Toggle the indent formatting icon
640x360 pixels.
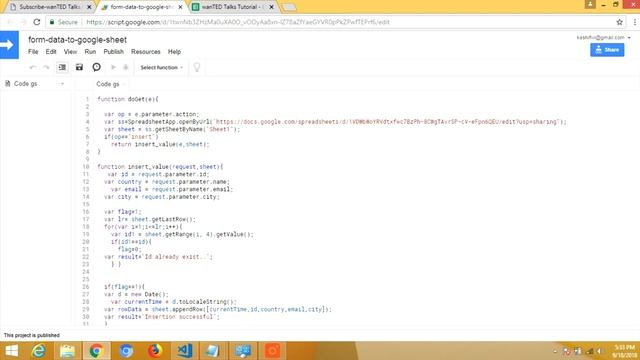(62, 67)
